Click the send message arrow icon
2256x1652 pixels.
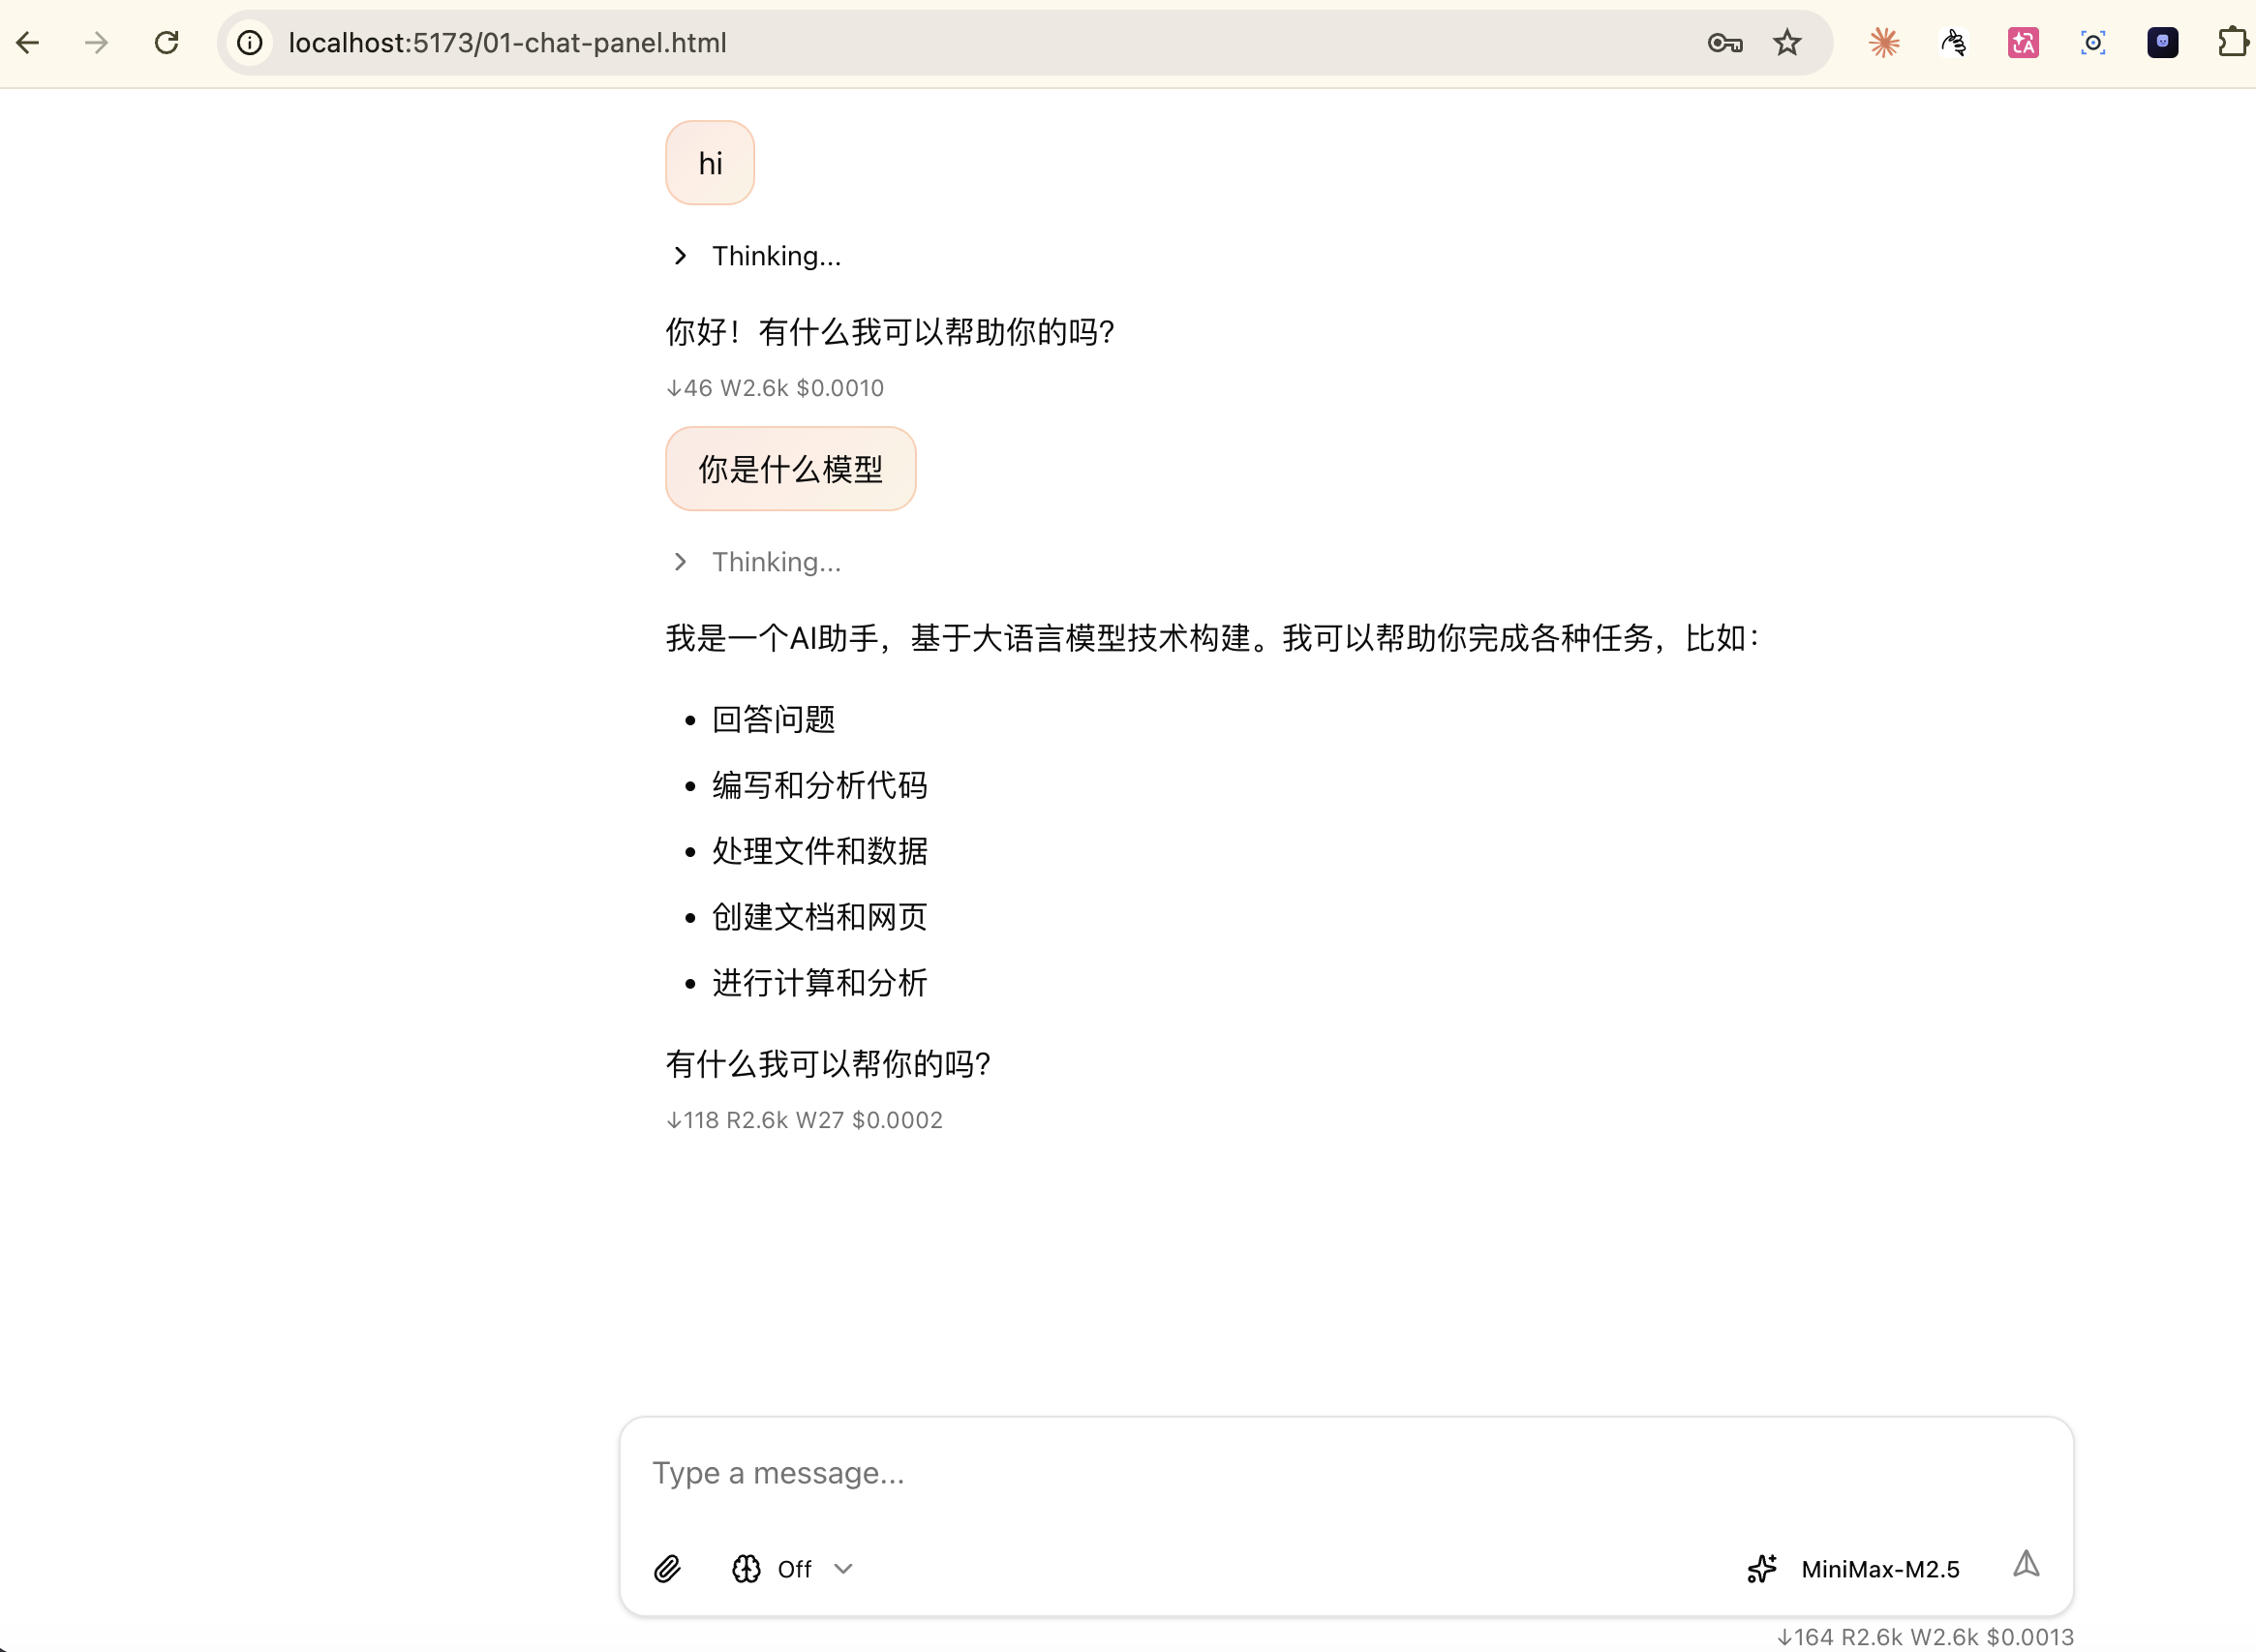[2026, 1565]
